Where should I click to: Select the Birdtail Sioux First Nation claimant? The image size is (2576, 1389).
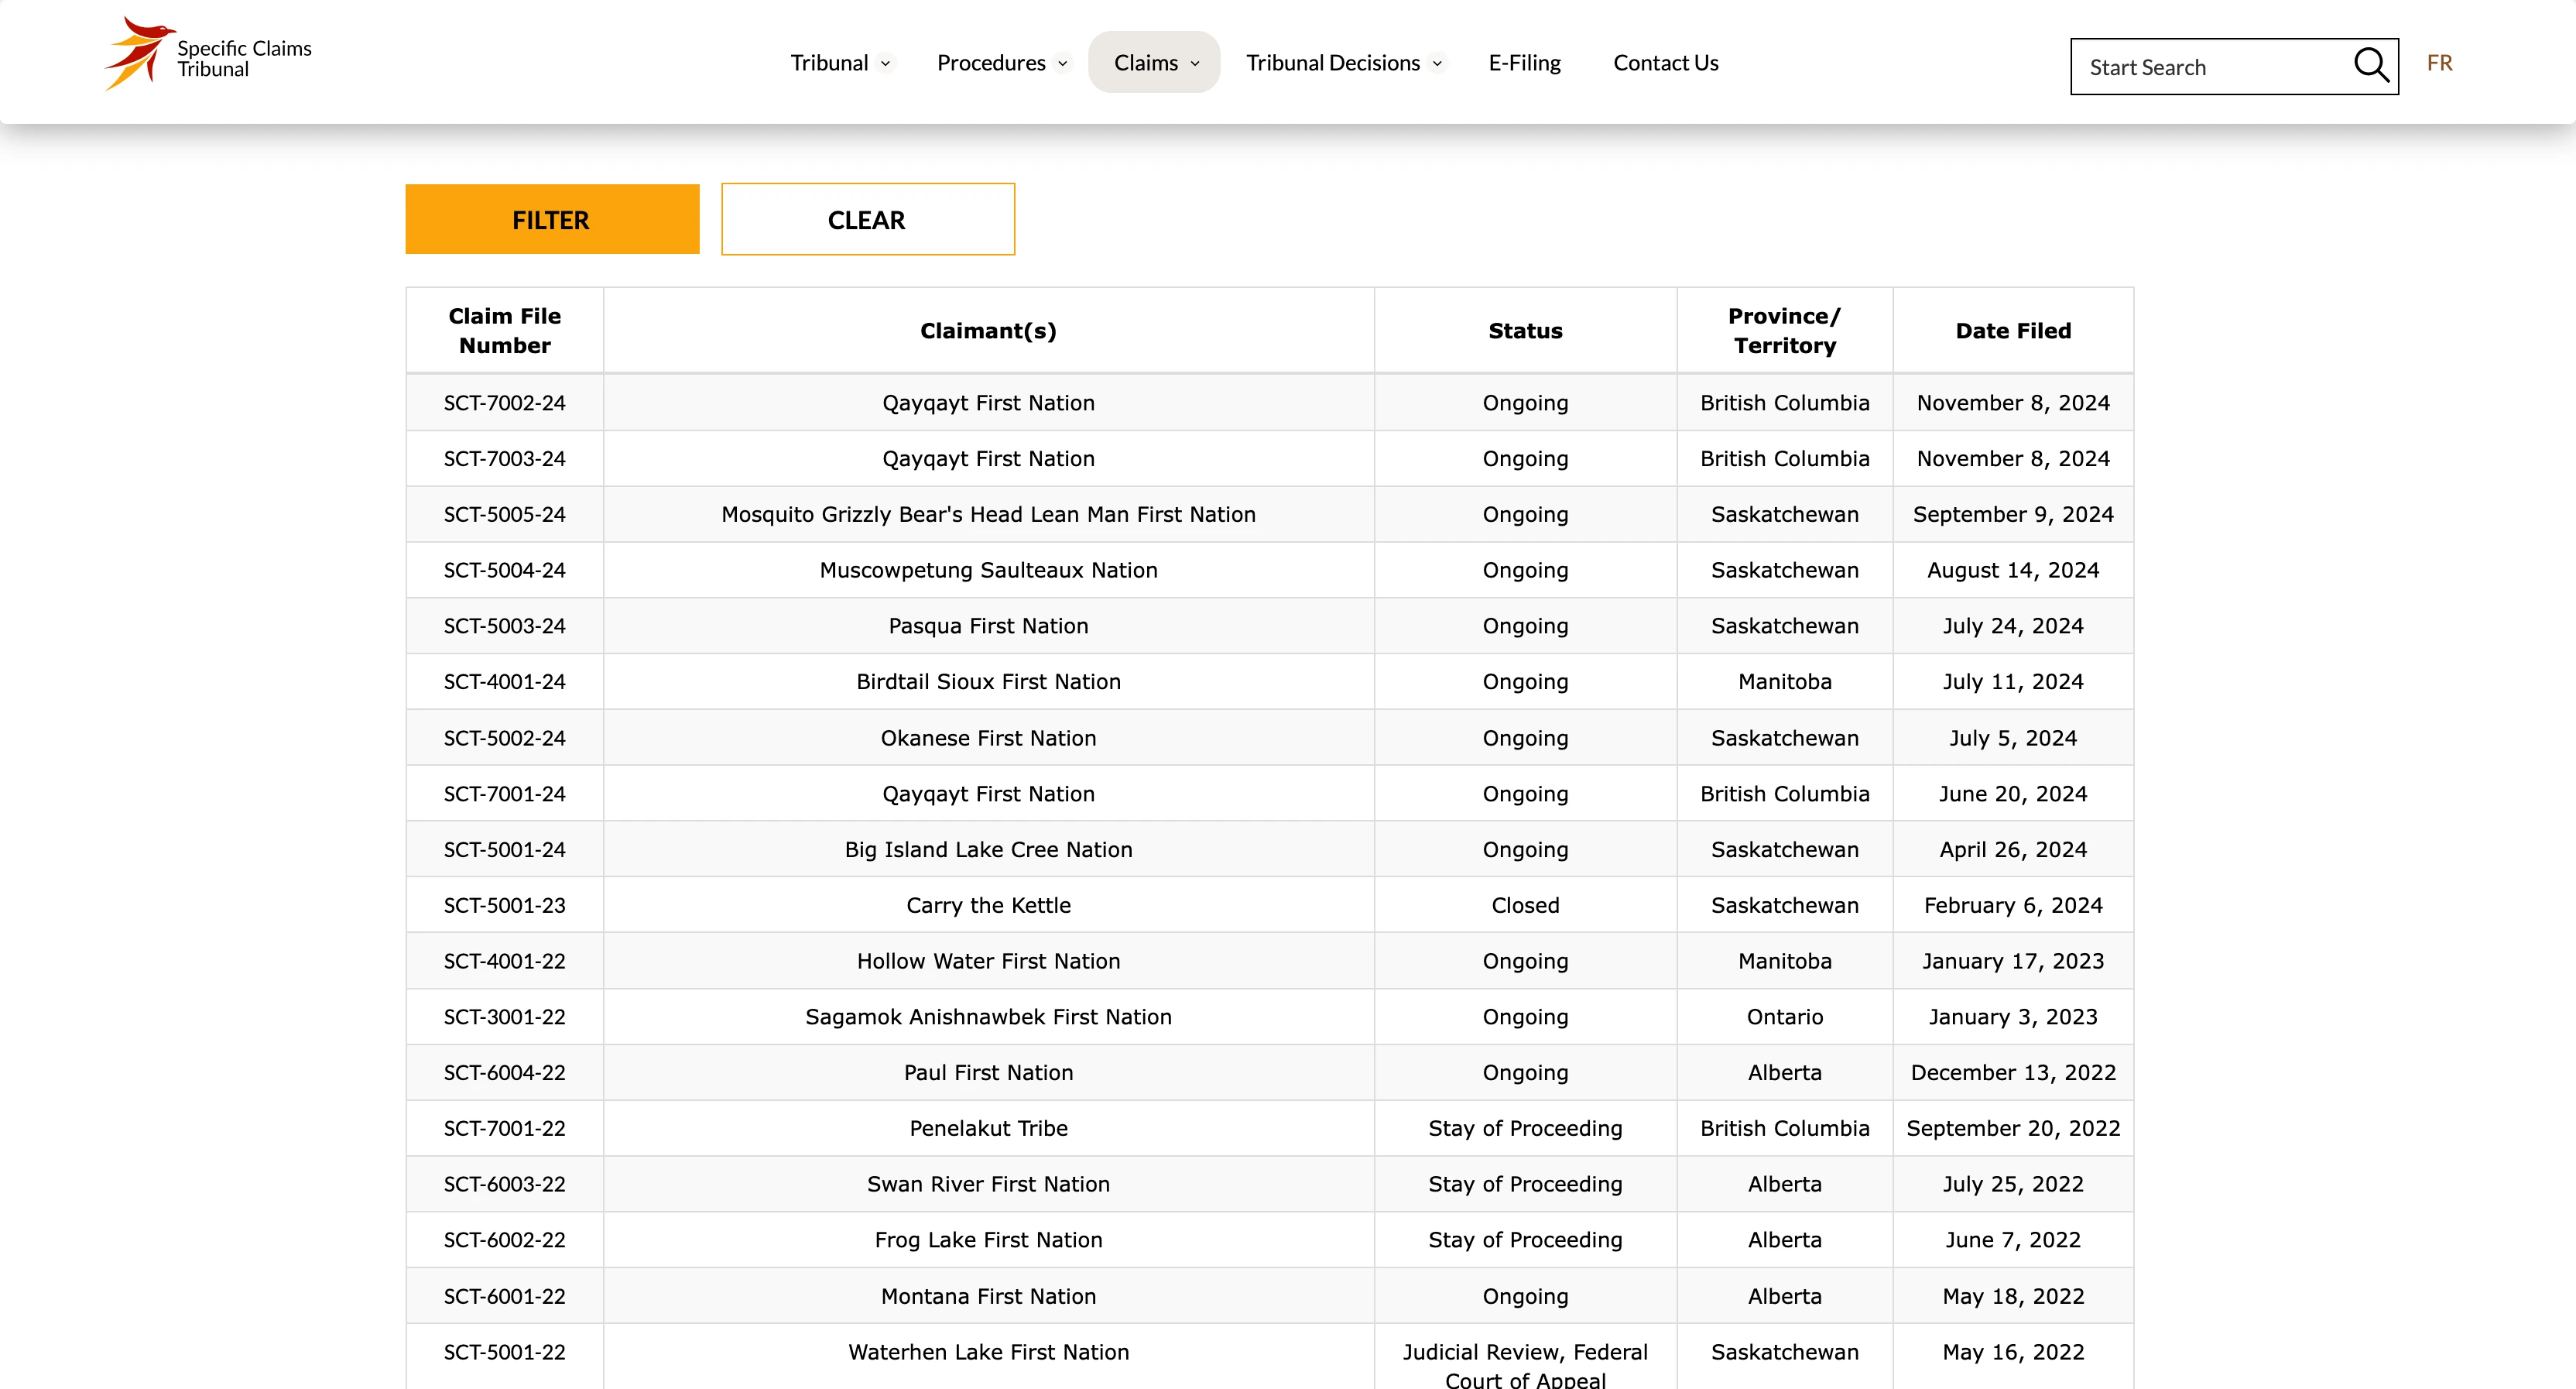point(988,682)
